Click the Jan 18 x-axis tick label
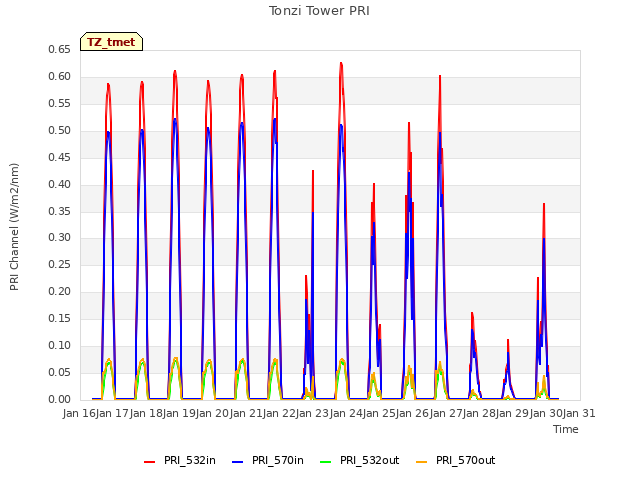Viewport: 640px width, 480px height. tap(146, 413)
